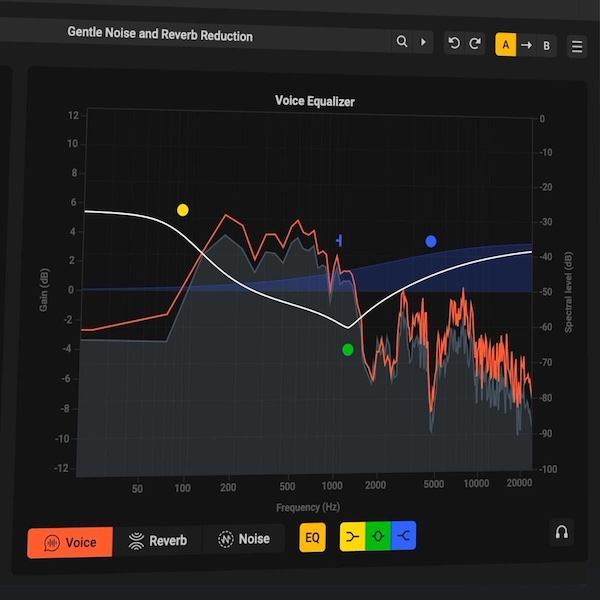Screen dimensions: 600x600
Task: Select blue high-shelf filter button
Action: coord(403,537)
